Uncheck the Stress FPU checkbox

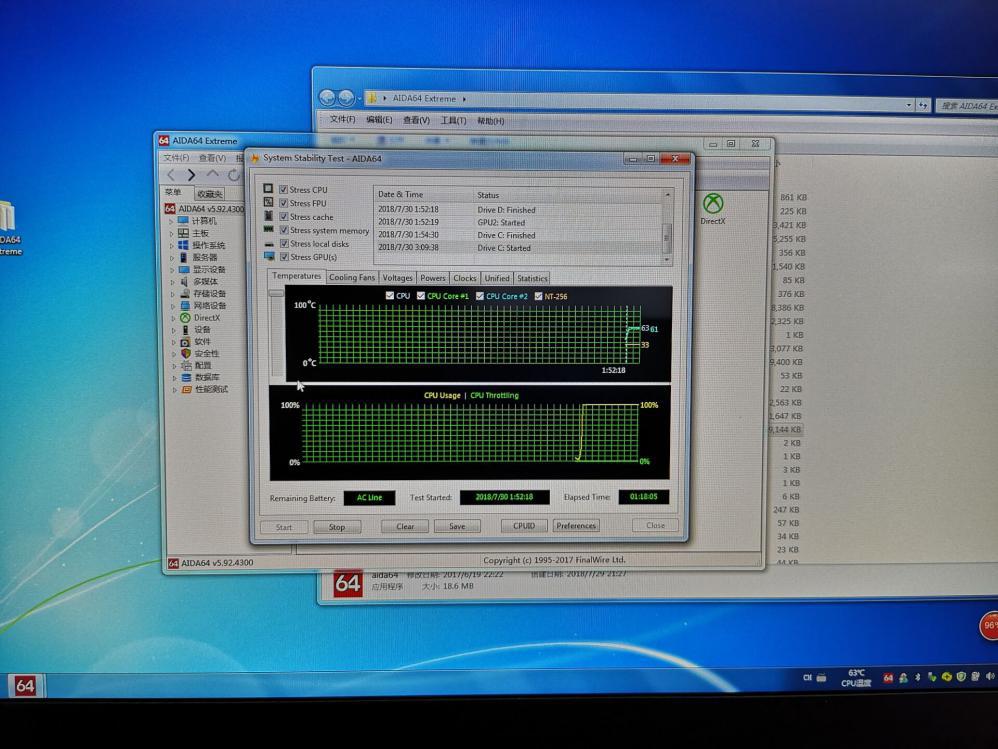click(x=283, y=202)
